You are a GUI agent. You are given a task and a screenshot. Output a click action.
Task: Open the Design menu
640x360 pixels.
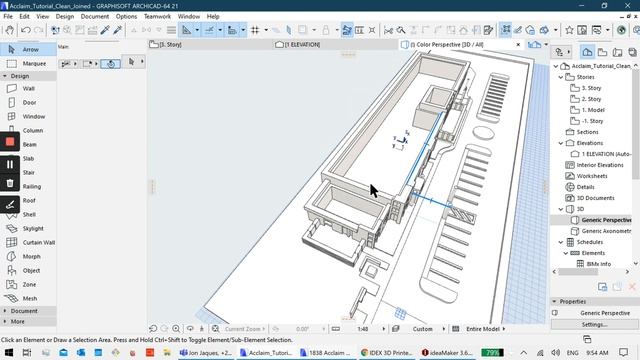[x=64, y=16]
